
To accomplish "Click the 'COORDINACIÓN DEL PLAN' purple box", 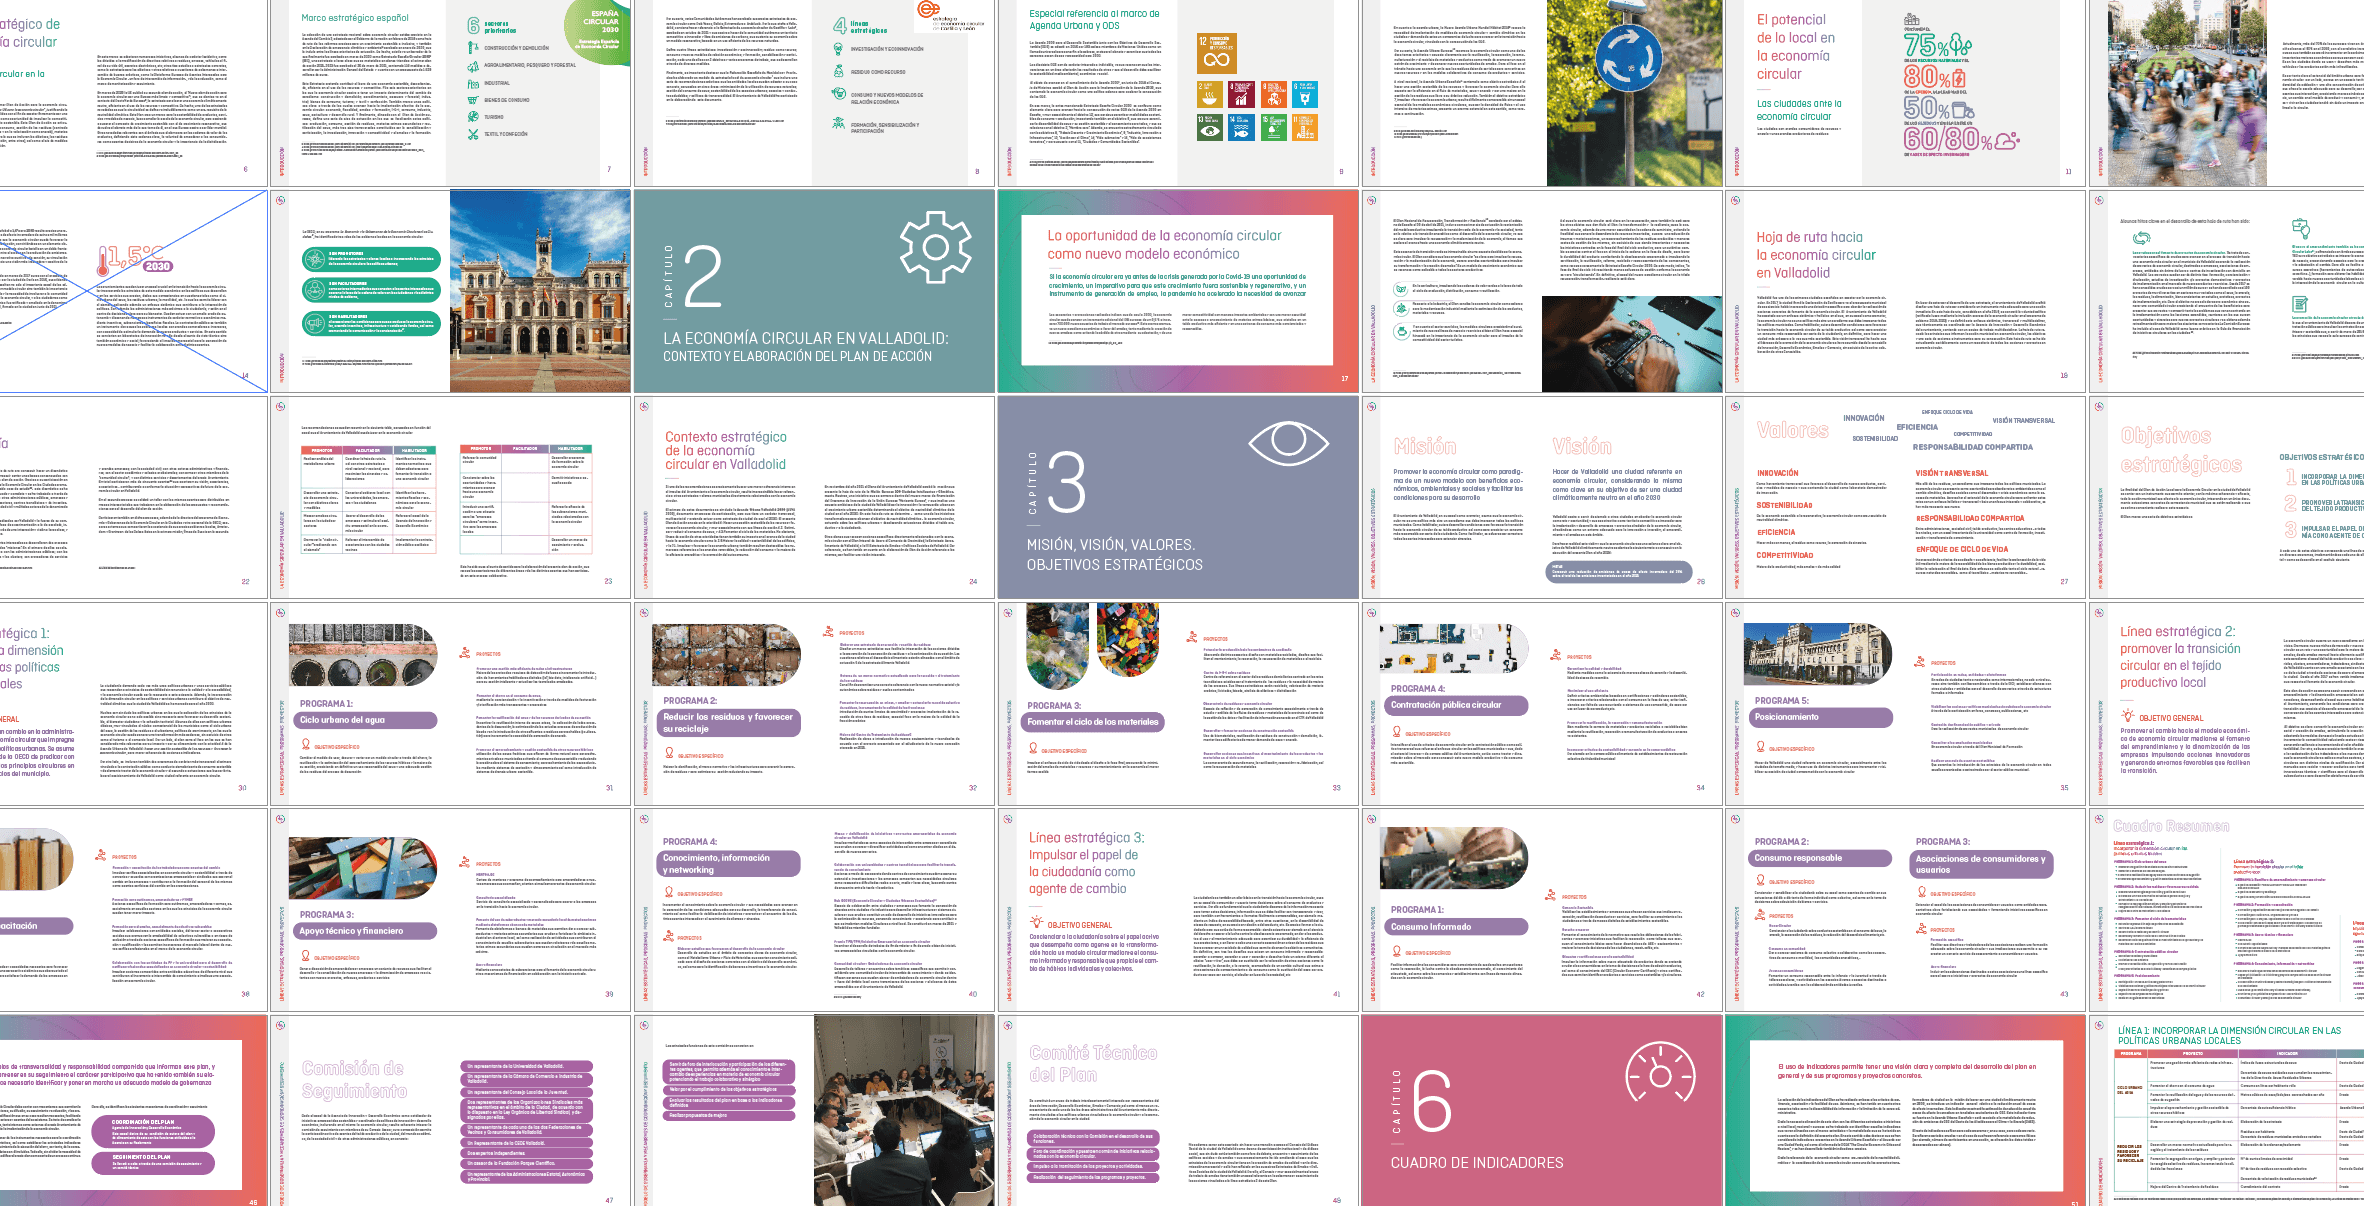I will (x=153, y=1131).
